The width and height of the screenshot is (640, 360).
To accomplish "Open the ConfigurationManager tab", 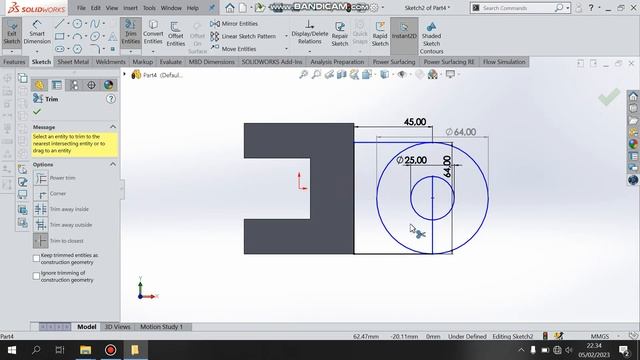I will click(74, 85).
